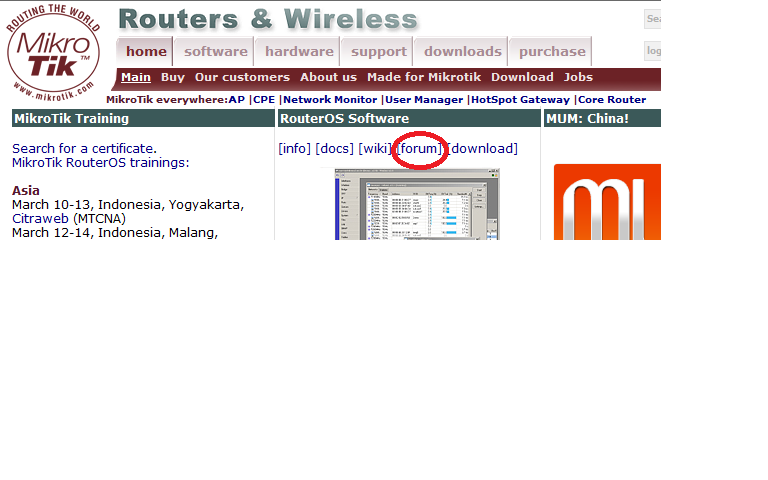This screenshot has height=480, width=768.
Task: Follow the AP link
Action: click(237, 99)
